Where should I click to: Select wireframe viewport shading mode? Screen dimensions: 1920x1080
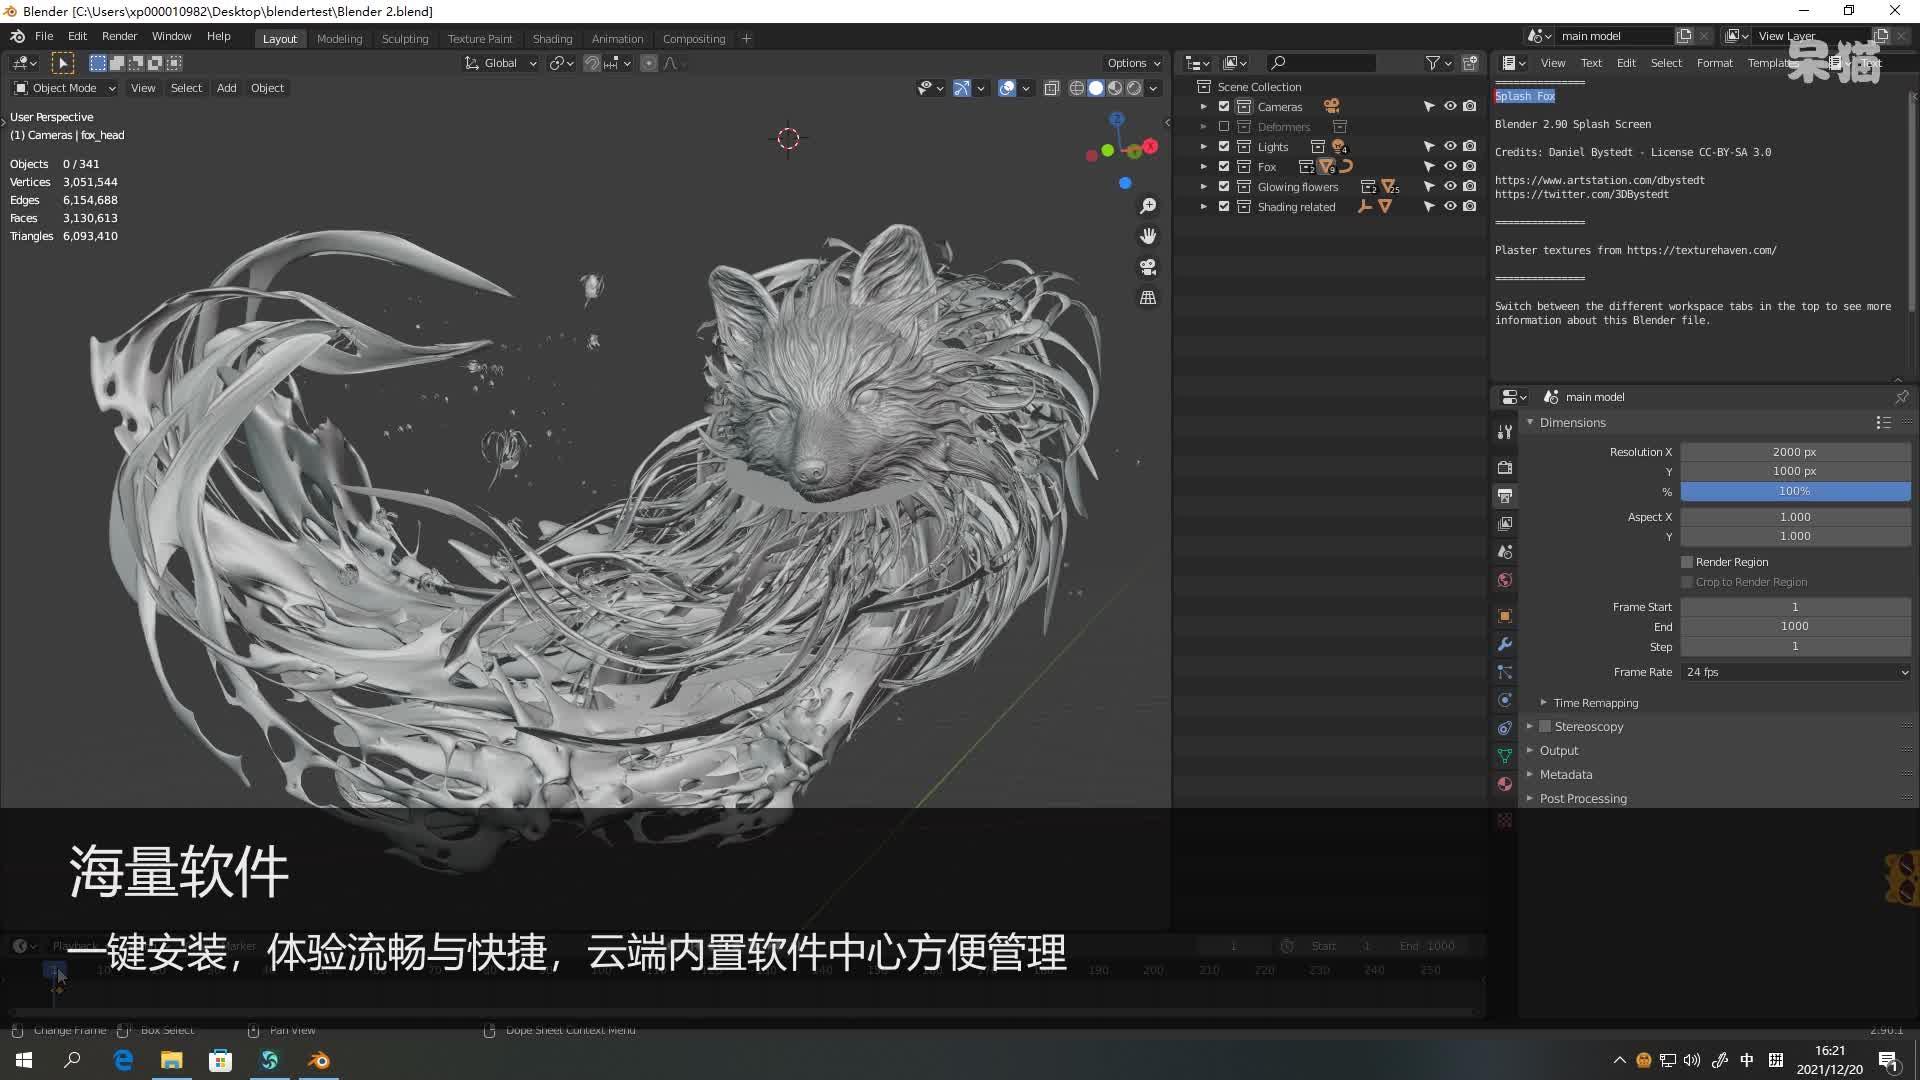[x=1077, y=88]
